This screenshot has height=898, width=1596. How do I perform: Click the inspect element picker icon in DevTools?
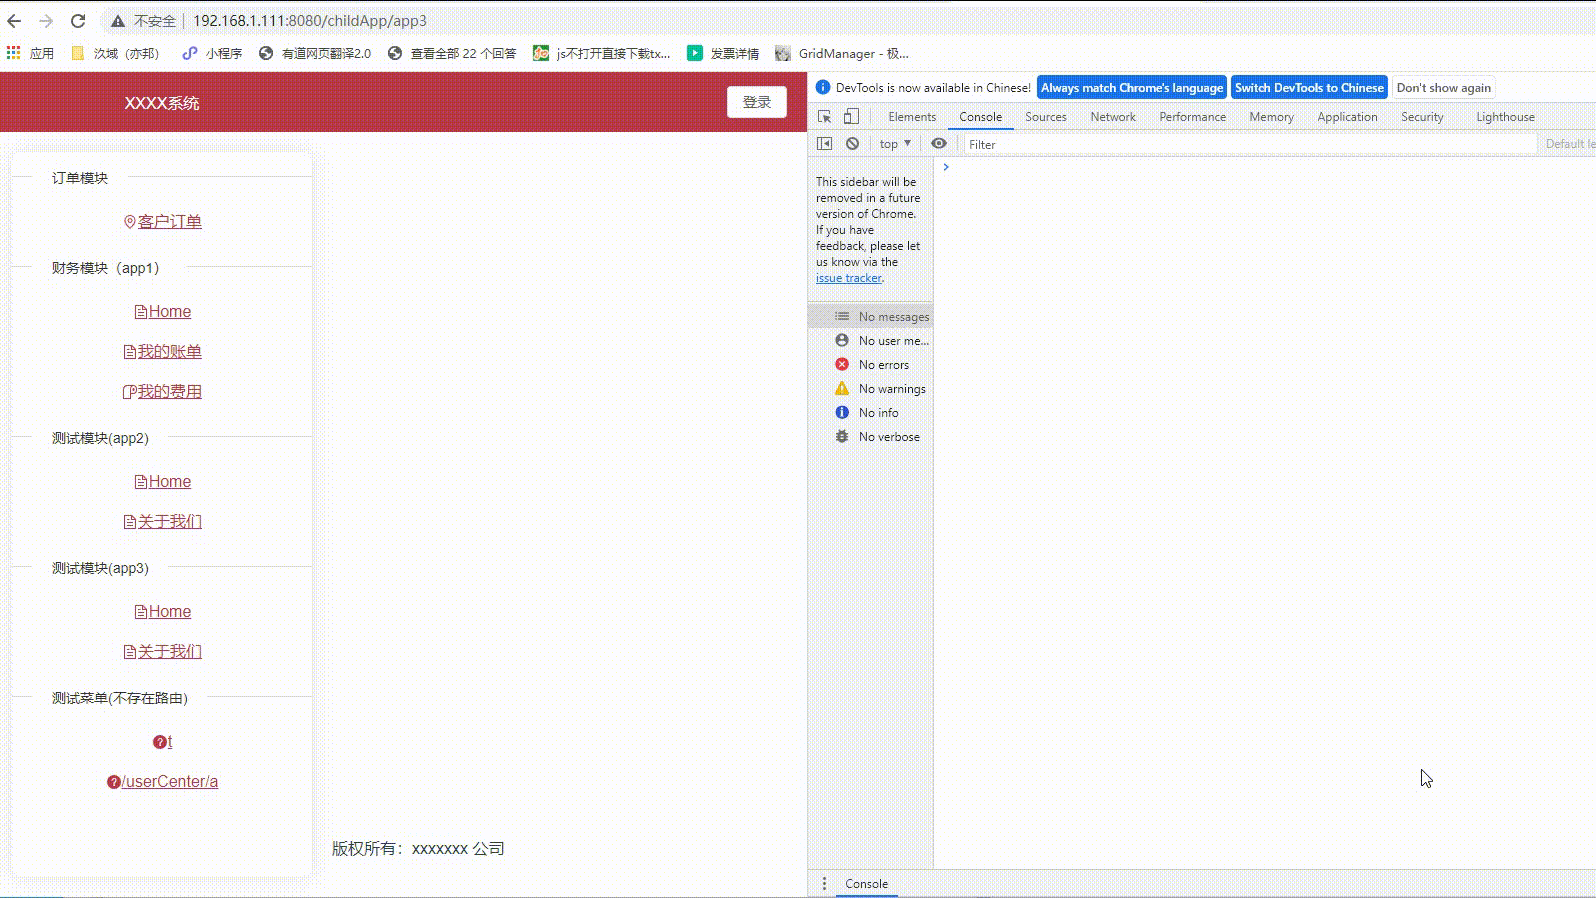[x=825, y=117]
